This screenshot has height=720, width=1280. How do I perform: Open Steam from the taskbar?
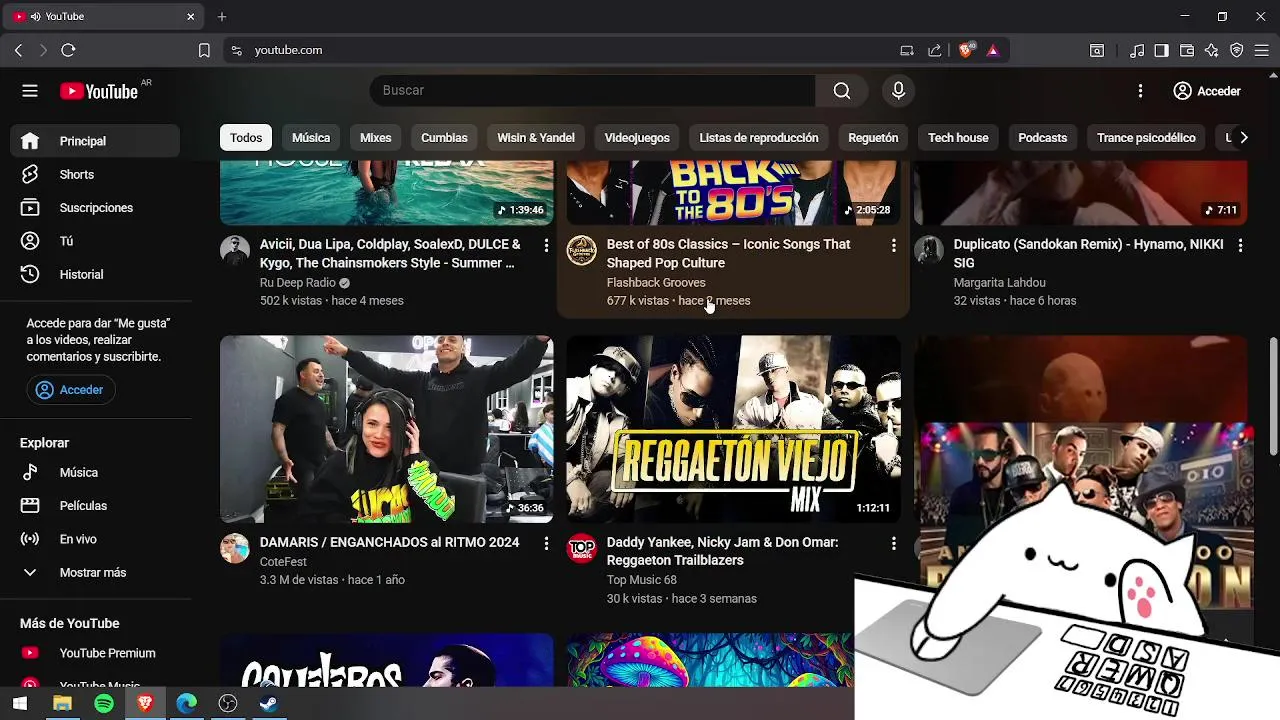(269, 704)
